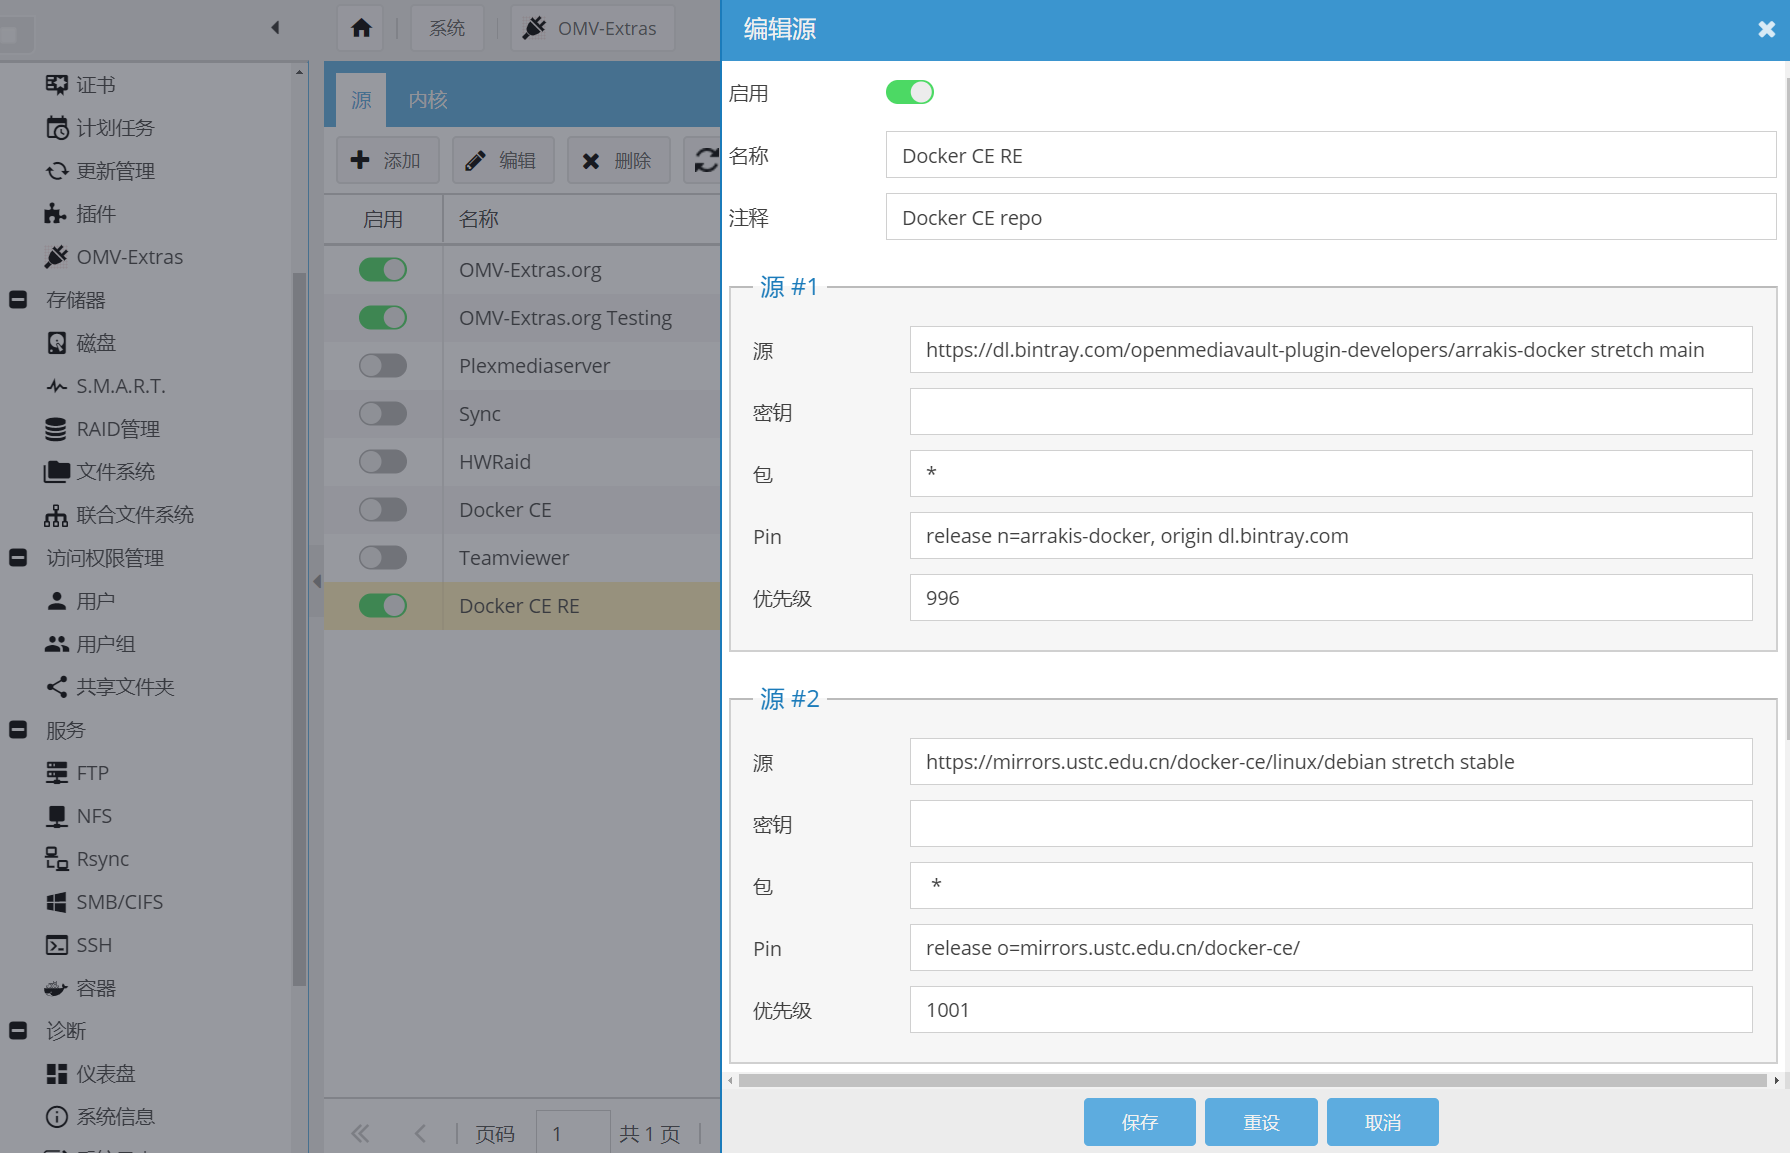Enable the HWRaid repo switch
The width and height of the screenshot is (1790, 1153).
click(x=383, y=462)
